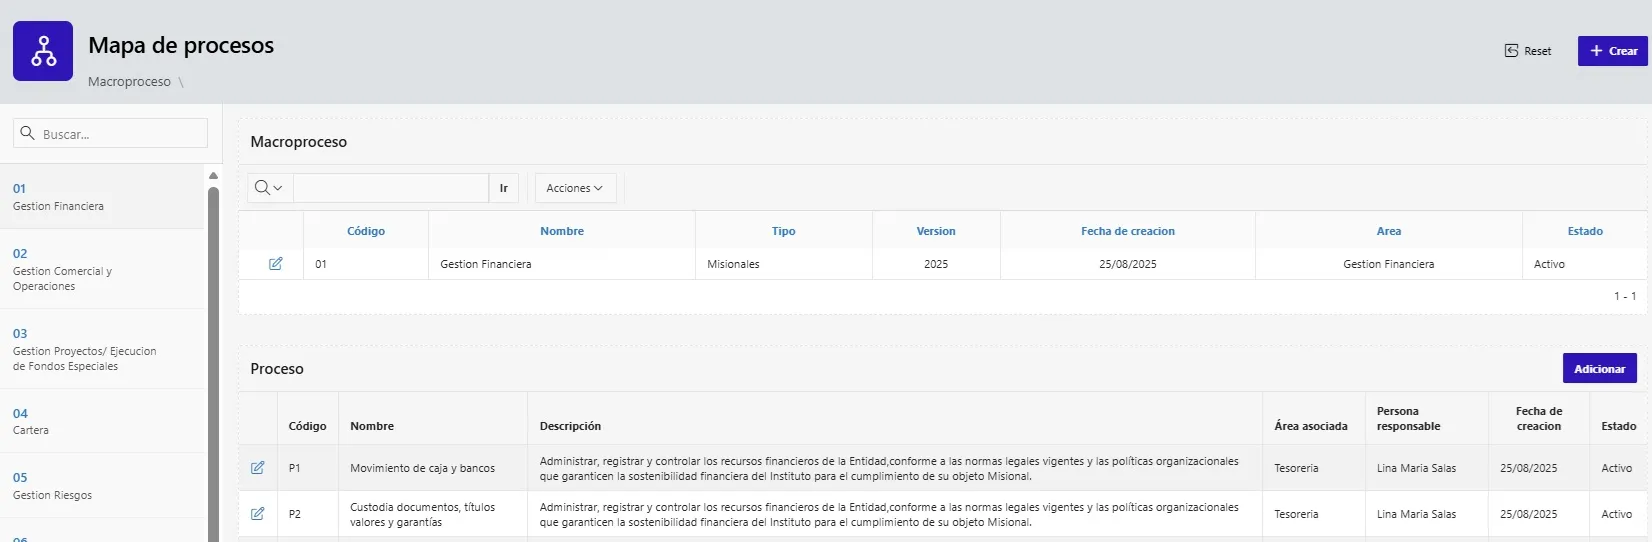Edit process P2 with pencil icon
Image resolution: width=1652 pixels, height=542 pixels.
tap(258, 514)
